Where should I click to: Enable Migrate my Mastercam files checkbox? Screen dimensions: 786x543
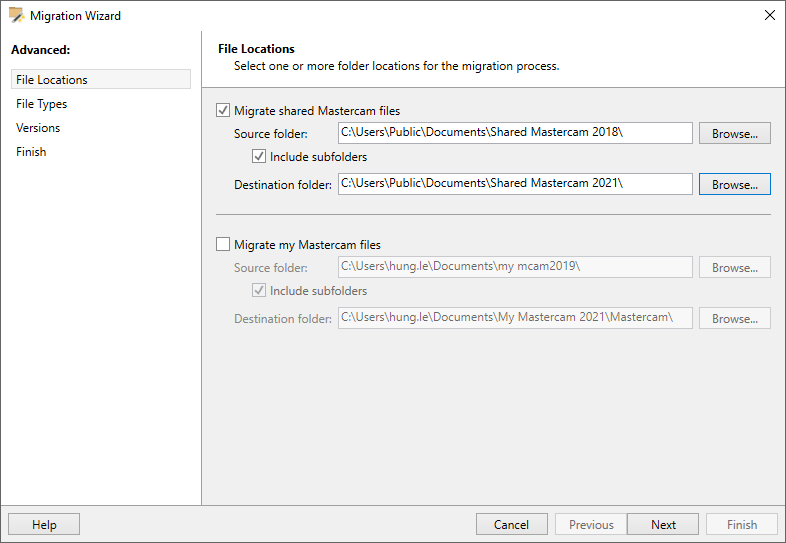[223, 244]
